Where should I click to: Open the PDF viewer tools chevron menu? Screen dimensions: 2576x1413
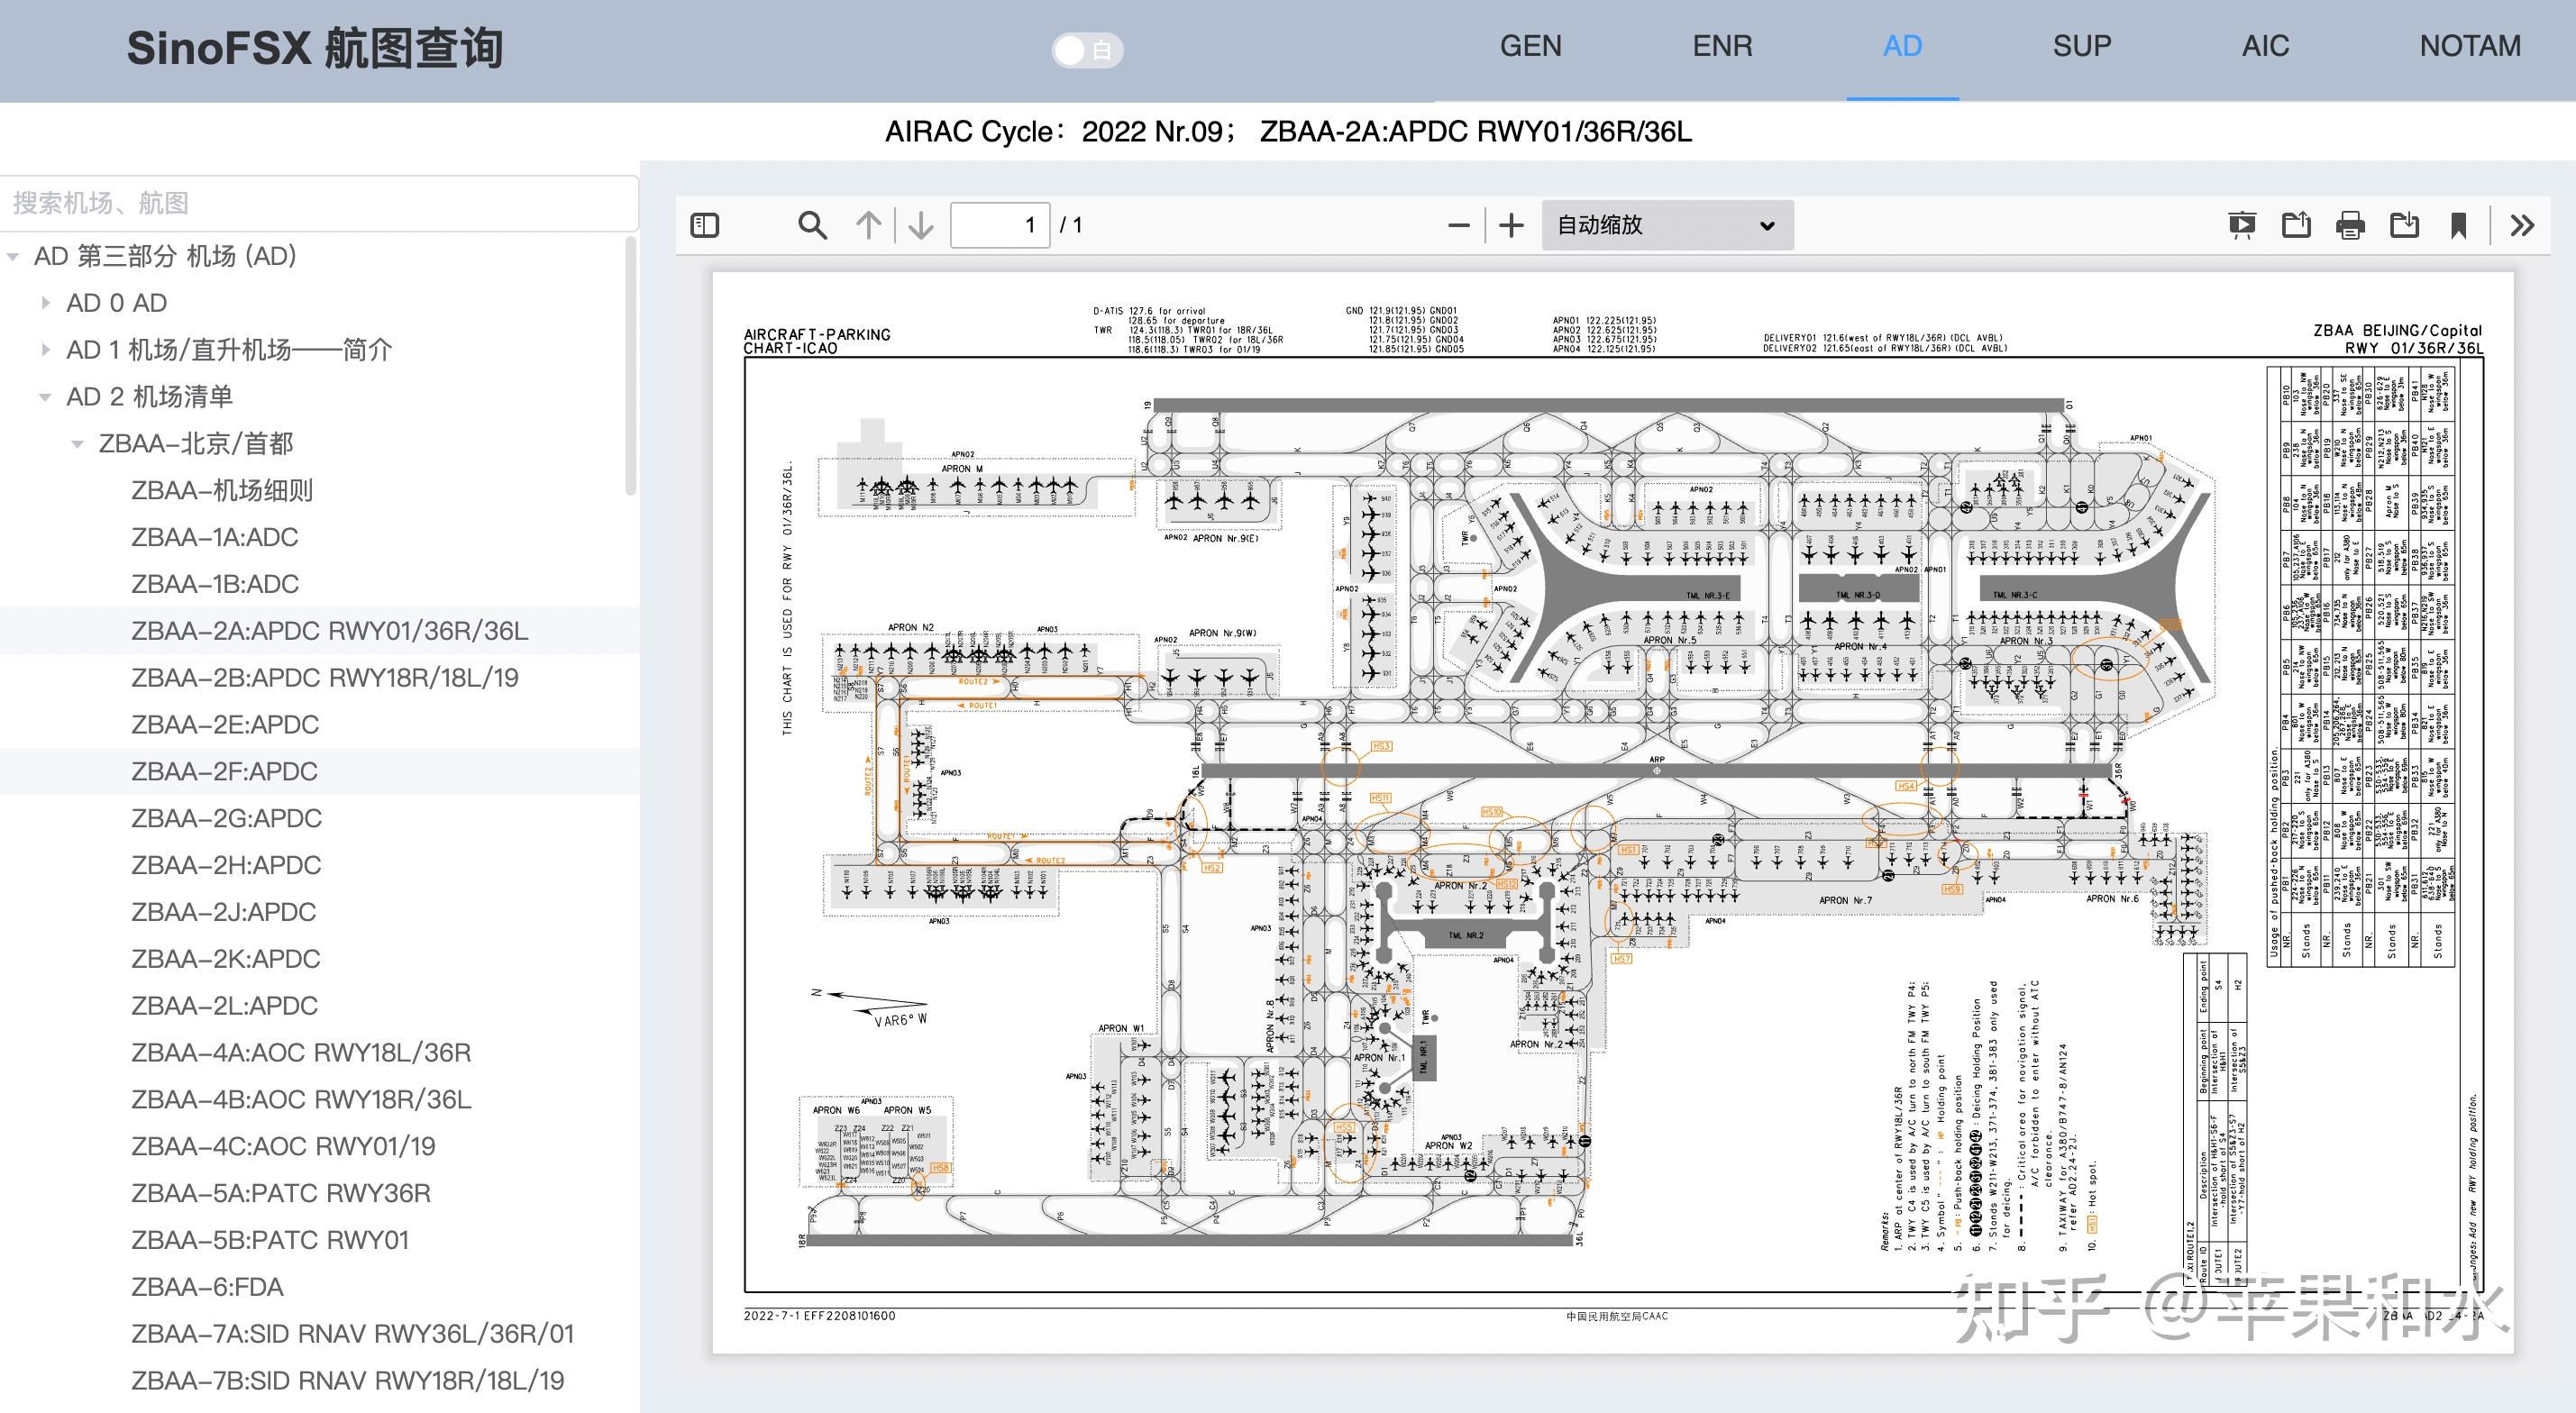[2522, 225]
